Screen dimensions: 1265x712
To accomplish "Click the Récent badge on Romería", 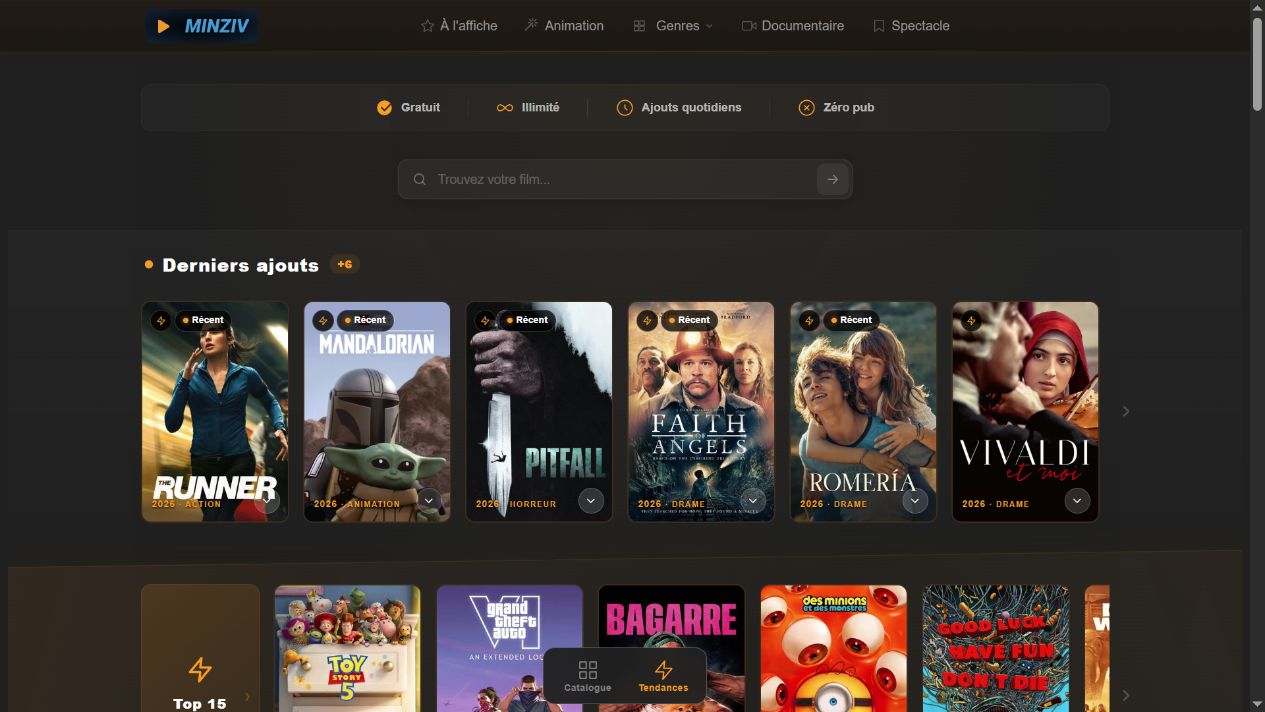I will [x=851, y=321].
